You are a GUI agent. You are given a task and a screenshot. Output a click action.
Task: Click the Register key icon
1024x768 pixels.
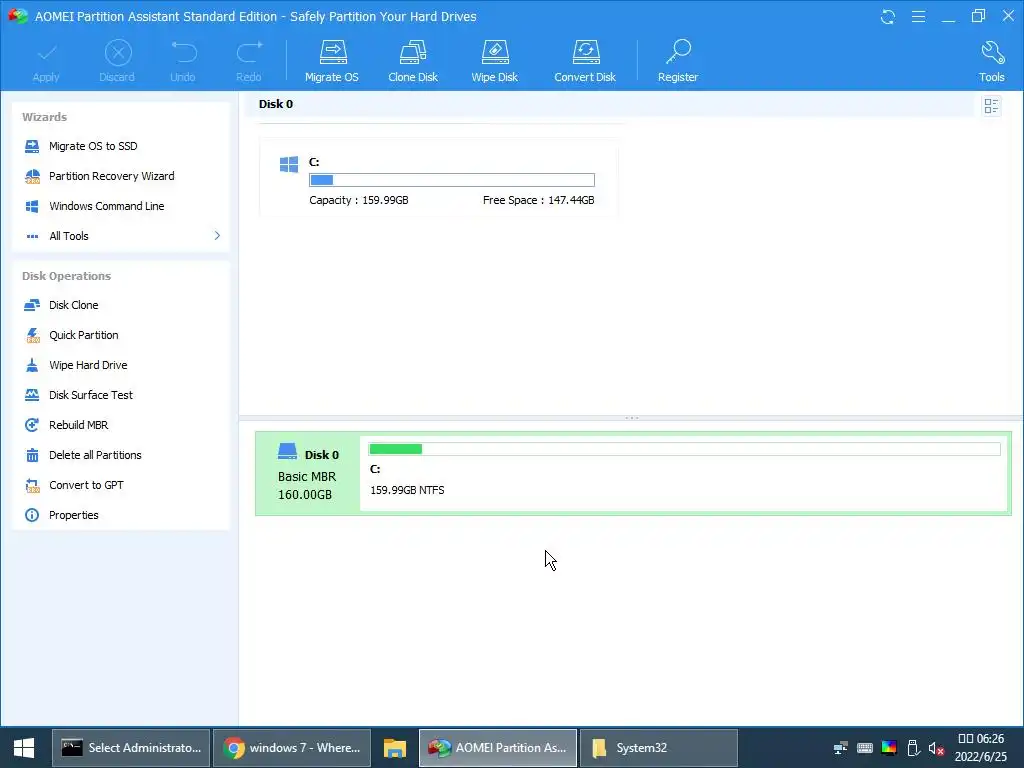(678, 52)
